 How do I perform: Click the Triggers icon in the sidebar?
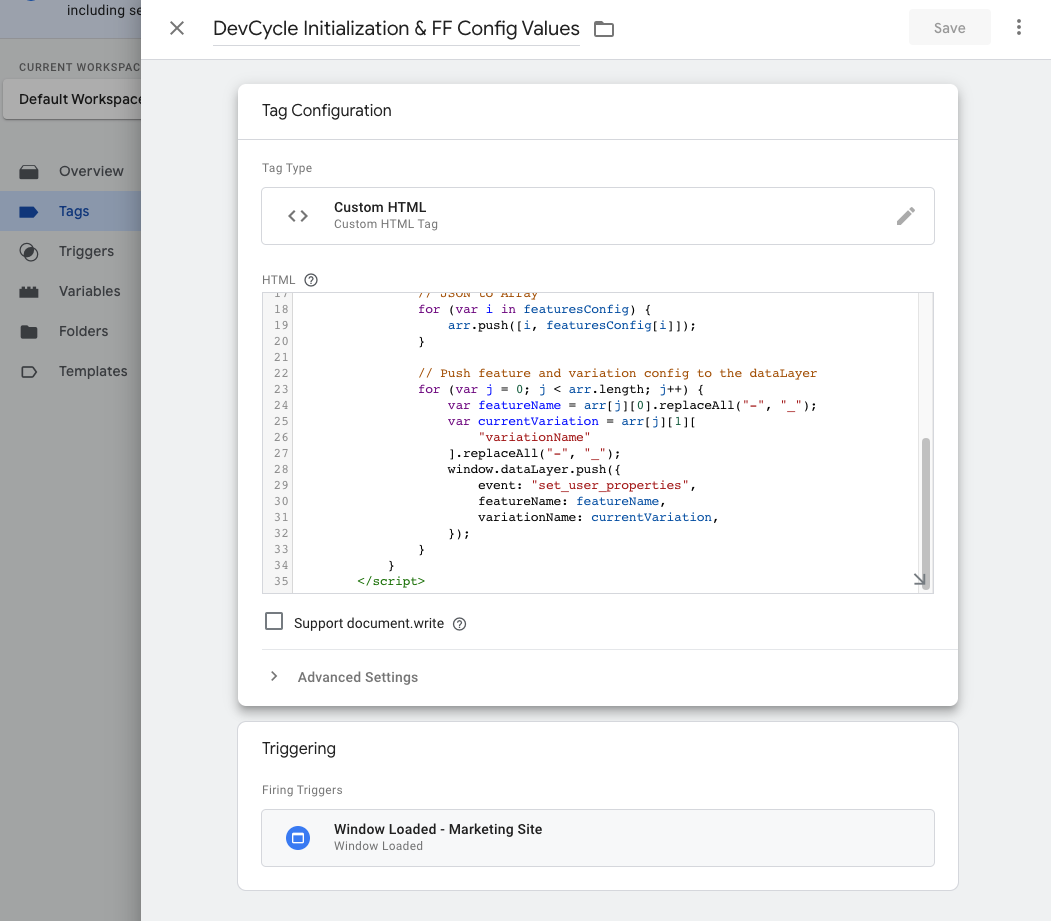tap(29, 252)
